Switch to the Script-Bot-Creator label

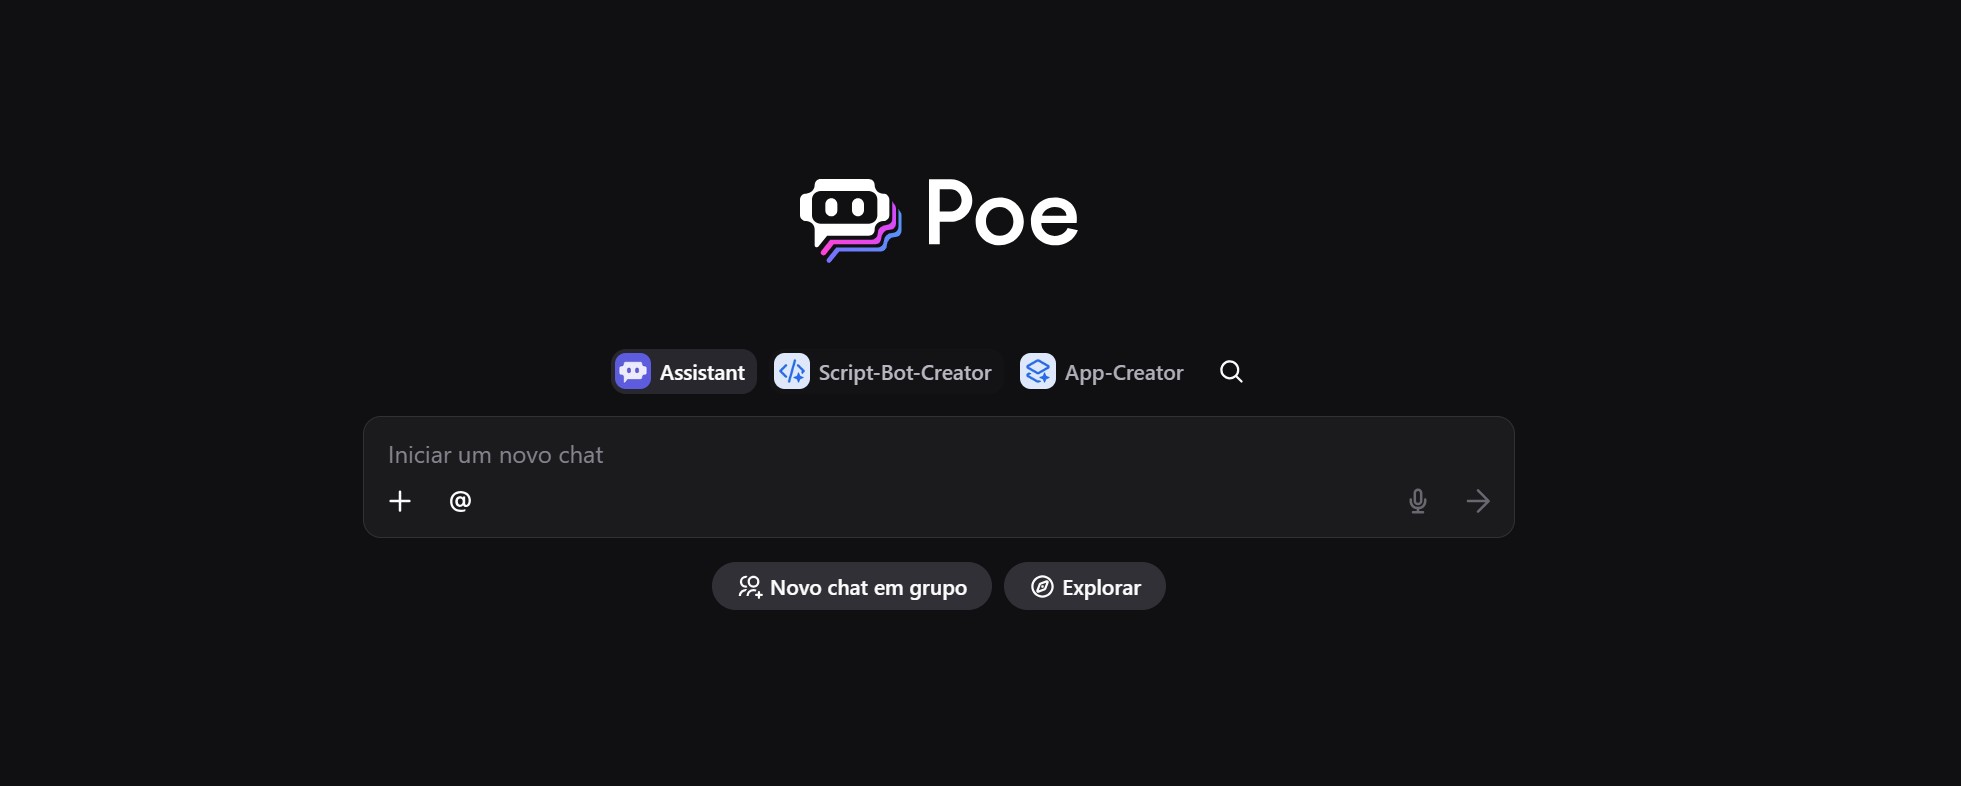tap(905, 373)
